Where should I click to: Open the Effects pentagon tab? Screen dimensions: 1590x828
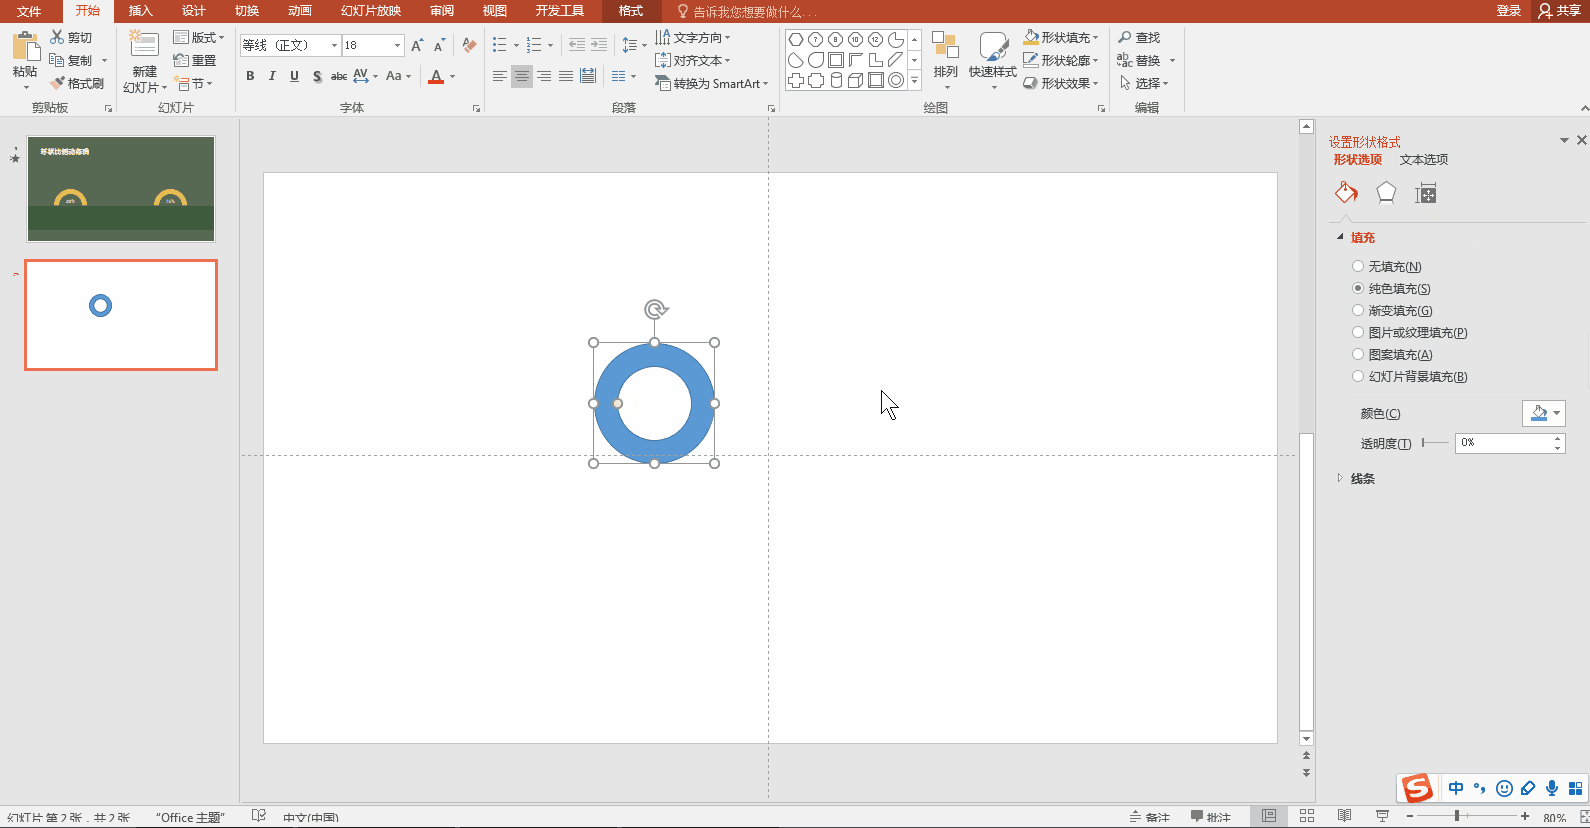[1386, 193]
